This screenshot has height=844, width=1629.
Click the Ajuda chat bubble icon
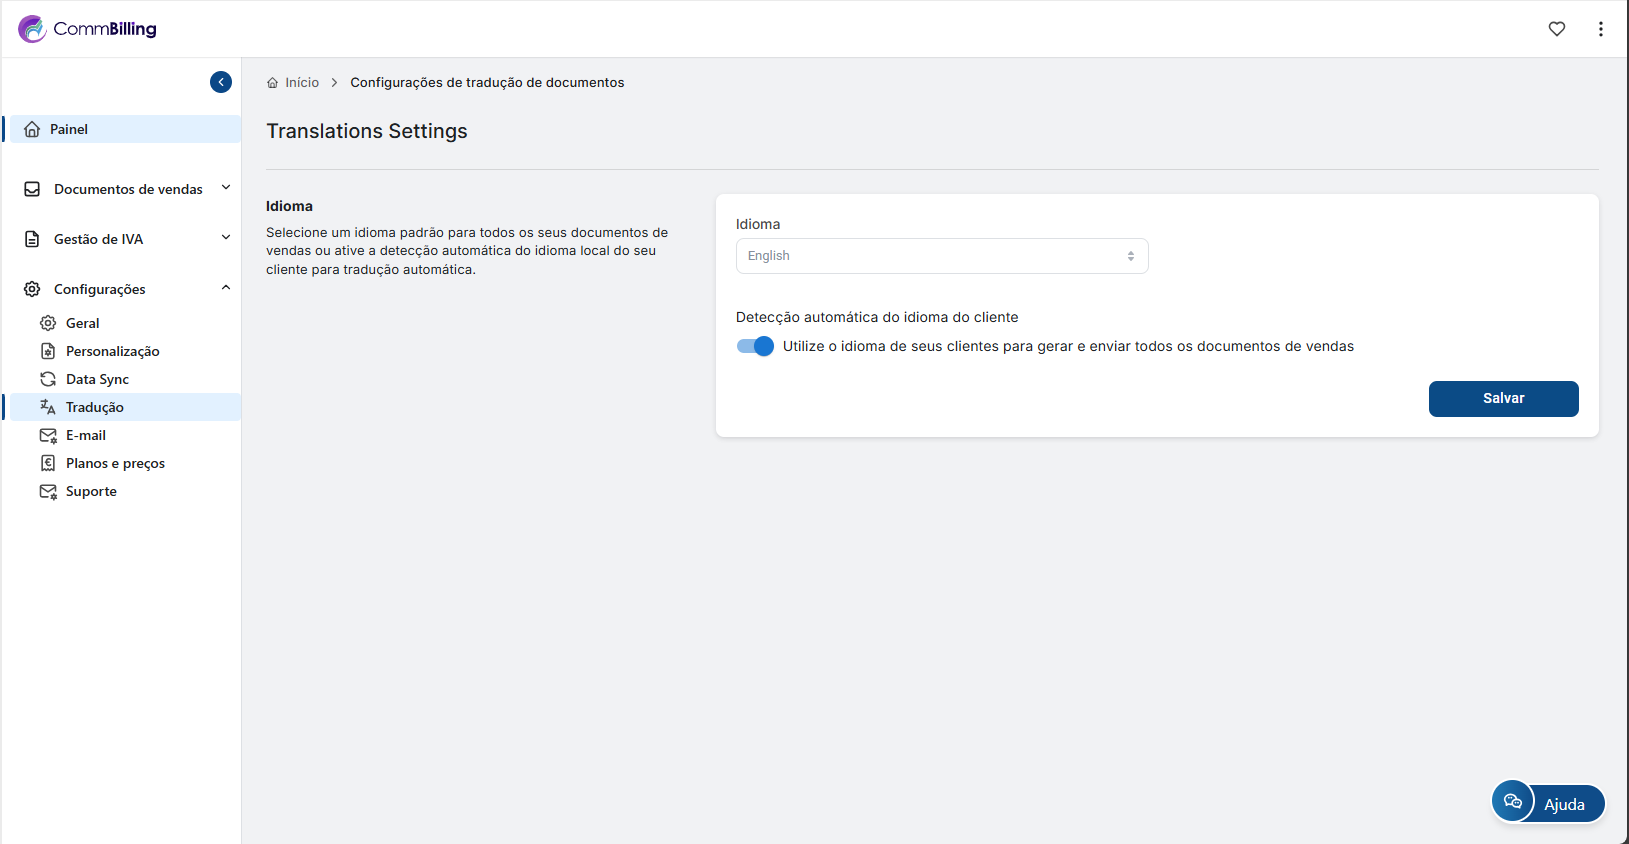[1513, 802]
